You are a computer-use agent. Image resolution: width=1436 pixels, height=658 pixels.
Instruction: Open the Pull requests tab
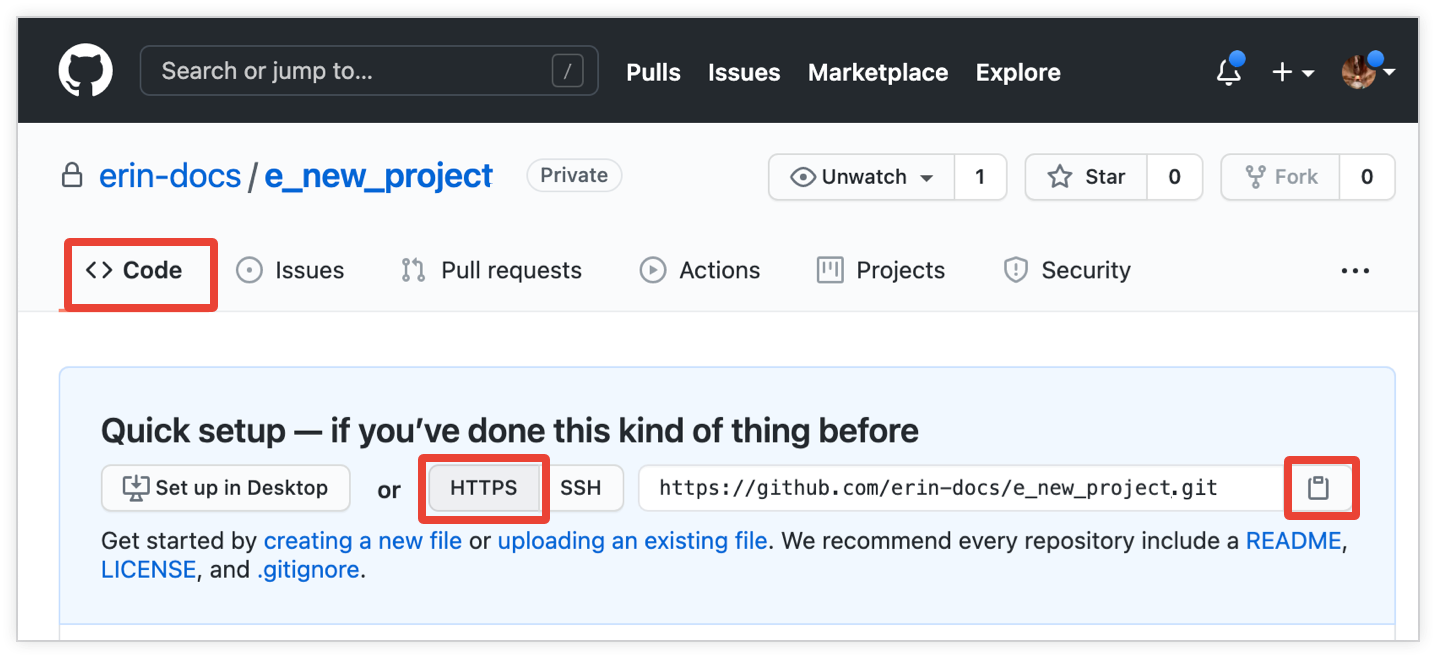[491, 271]
